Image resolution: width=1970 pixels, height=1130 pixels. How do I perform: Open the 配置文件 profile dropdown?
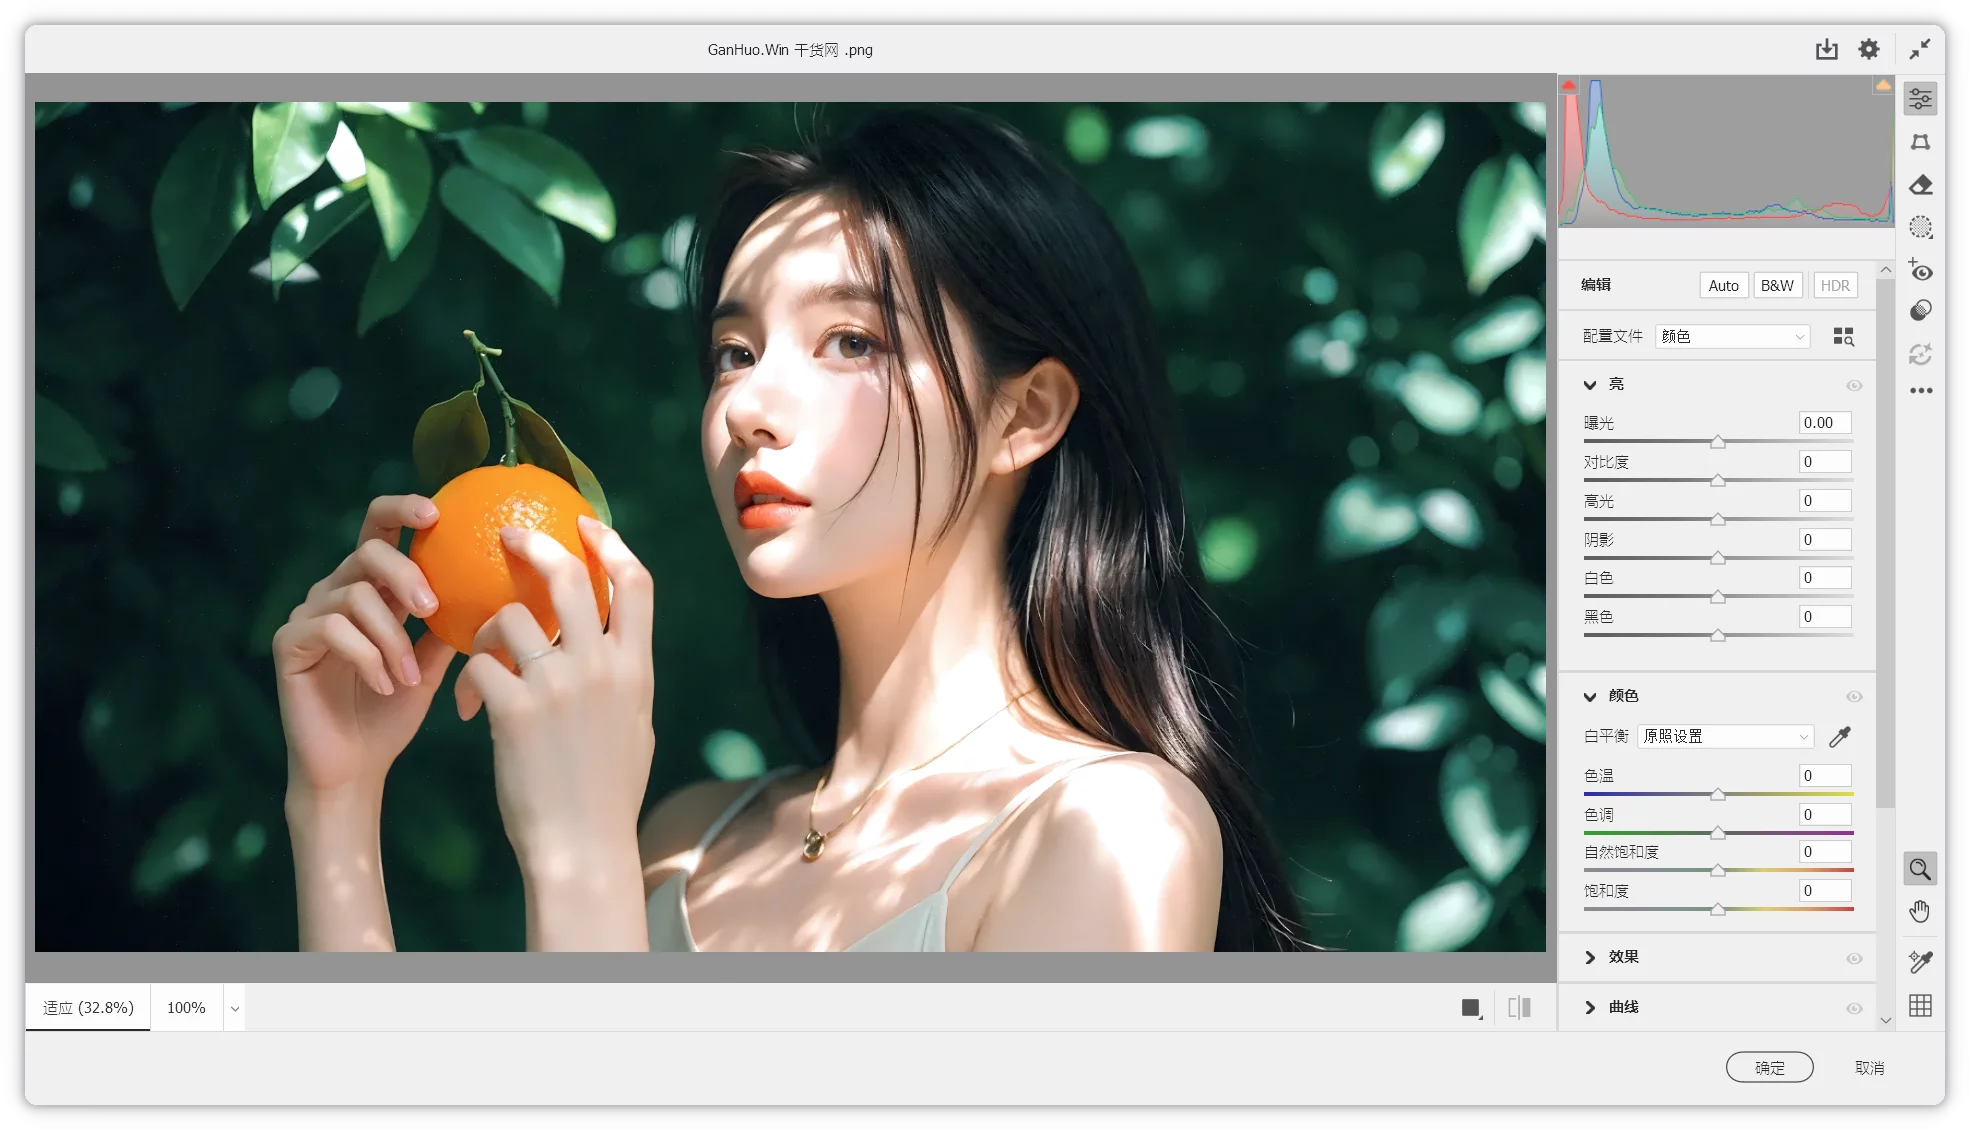click(1733, 337)
